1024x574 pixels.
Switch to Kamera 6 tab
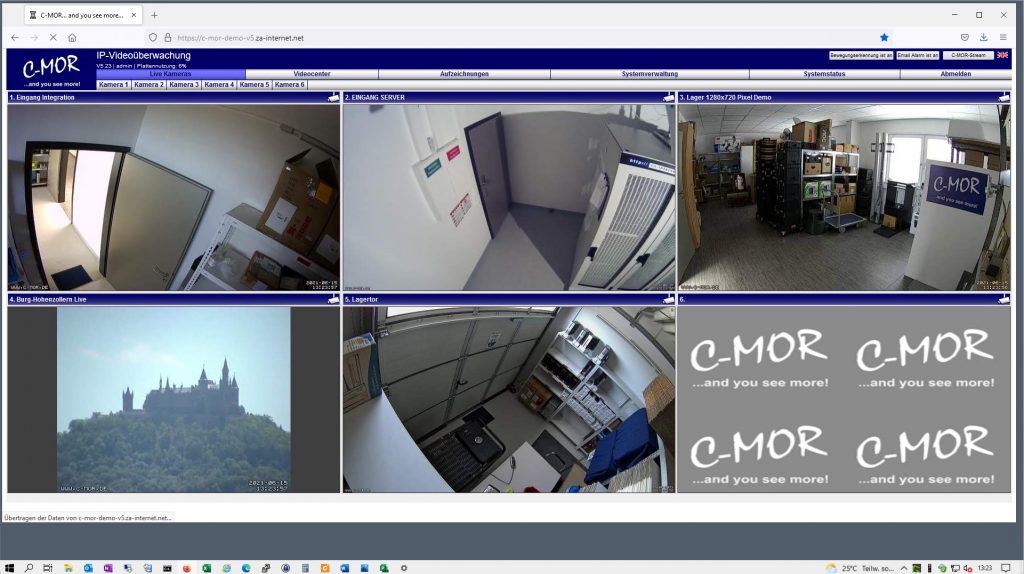point(289,84)
